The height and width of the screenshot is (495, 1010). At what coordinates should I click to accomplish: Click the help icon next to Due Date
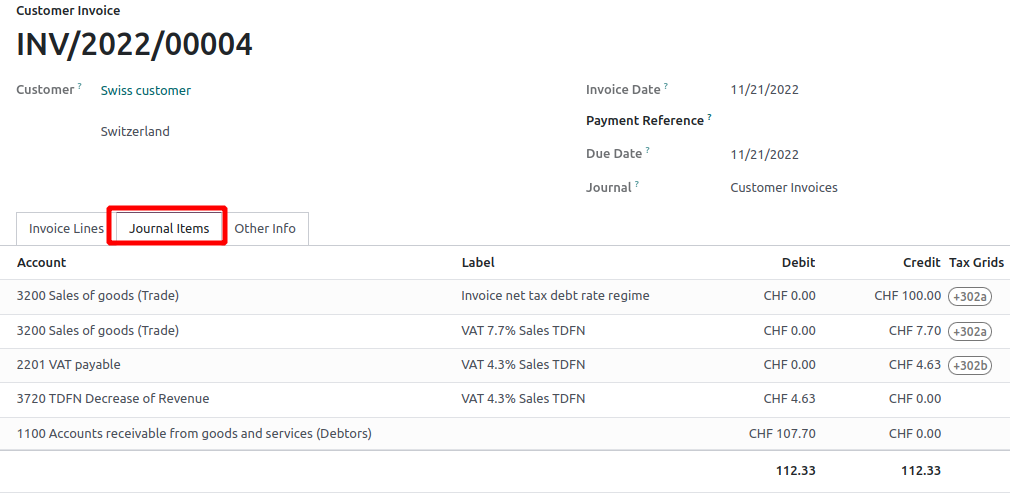tap(648, 150)
